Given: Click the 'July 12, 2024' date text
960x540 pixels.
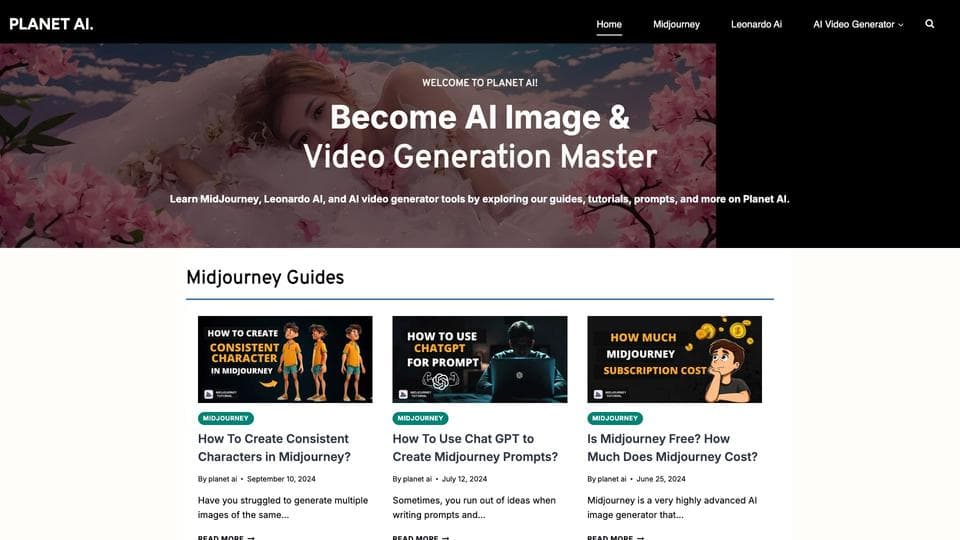Looking at the screenshot, I should coord(464,479).
